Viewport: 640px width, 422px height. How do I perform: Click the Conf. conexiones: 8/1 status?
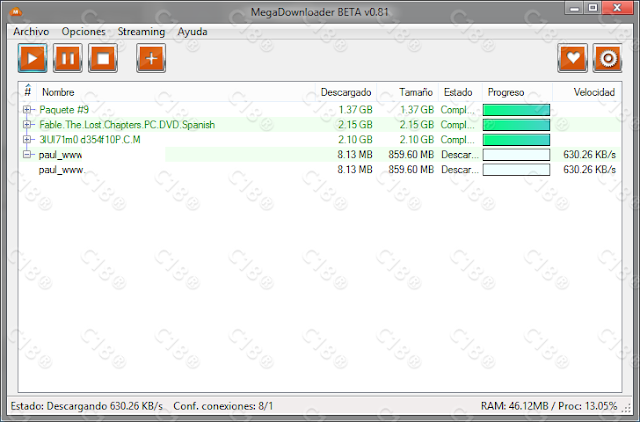click(x=223, y=406)
